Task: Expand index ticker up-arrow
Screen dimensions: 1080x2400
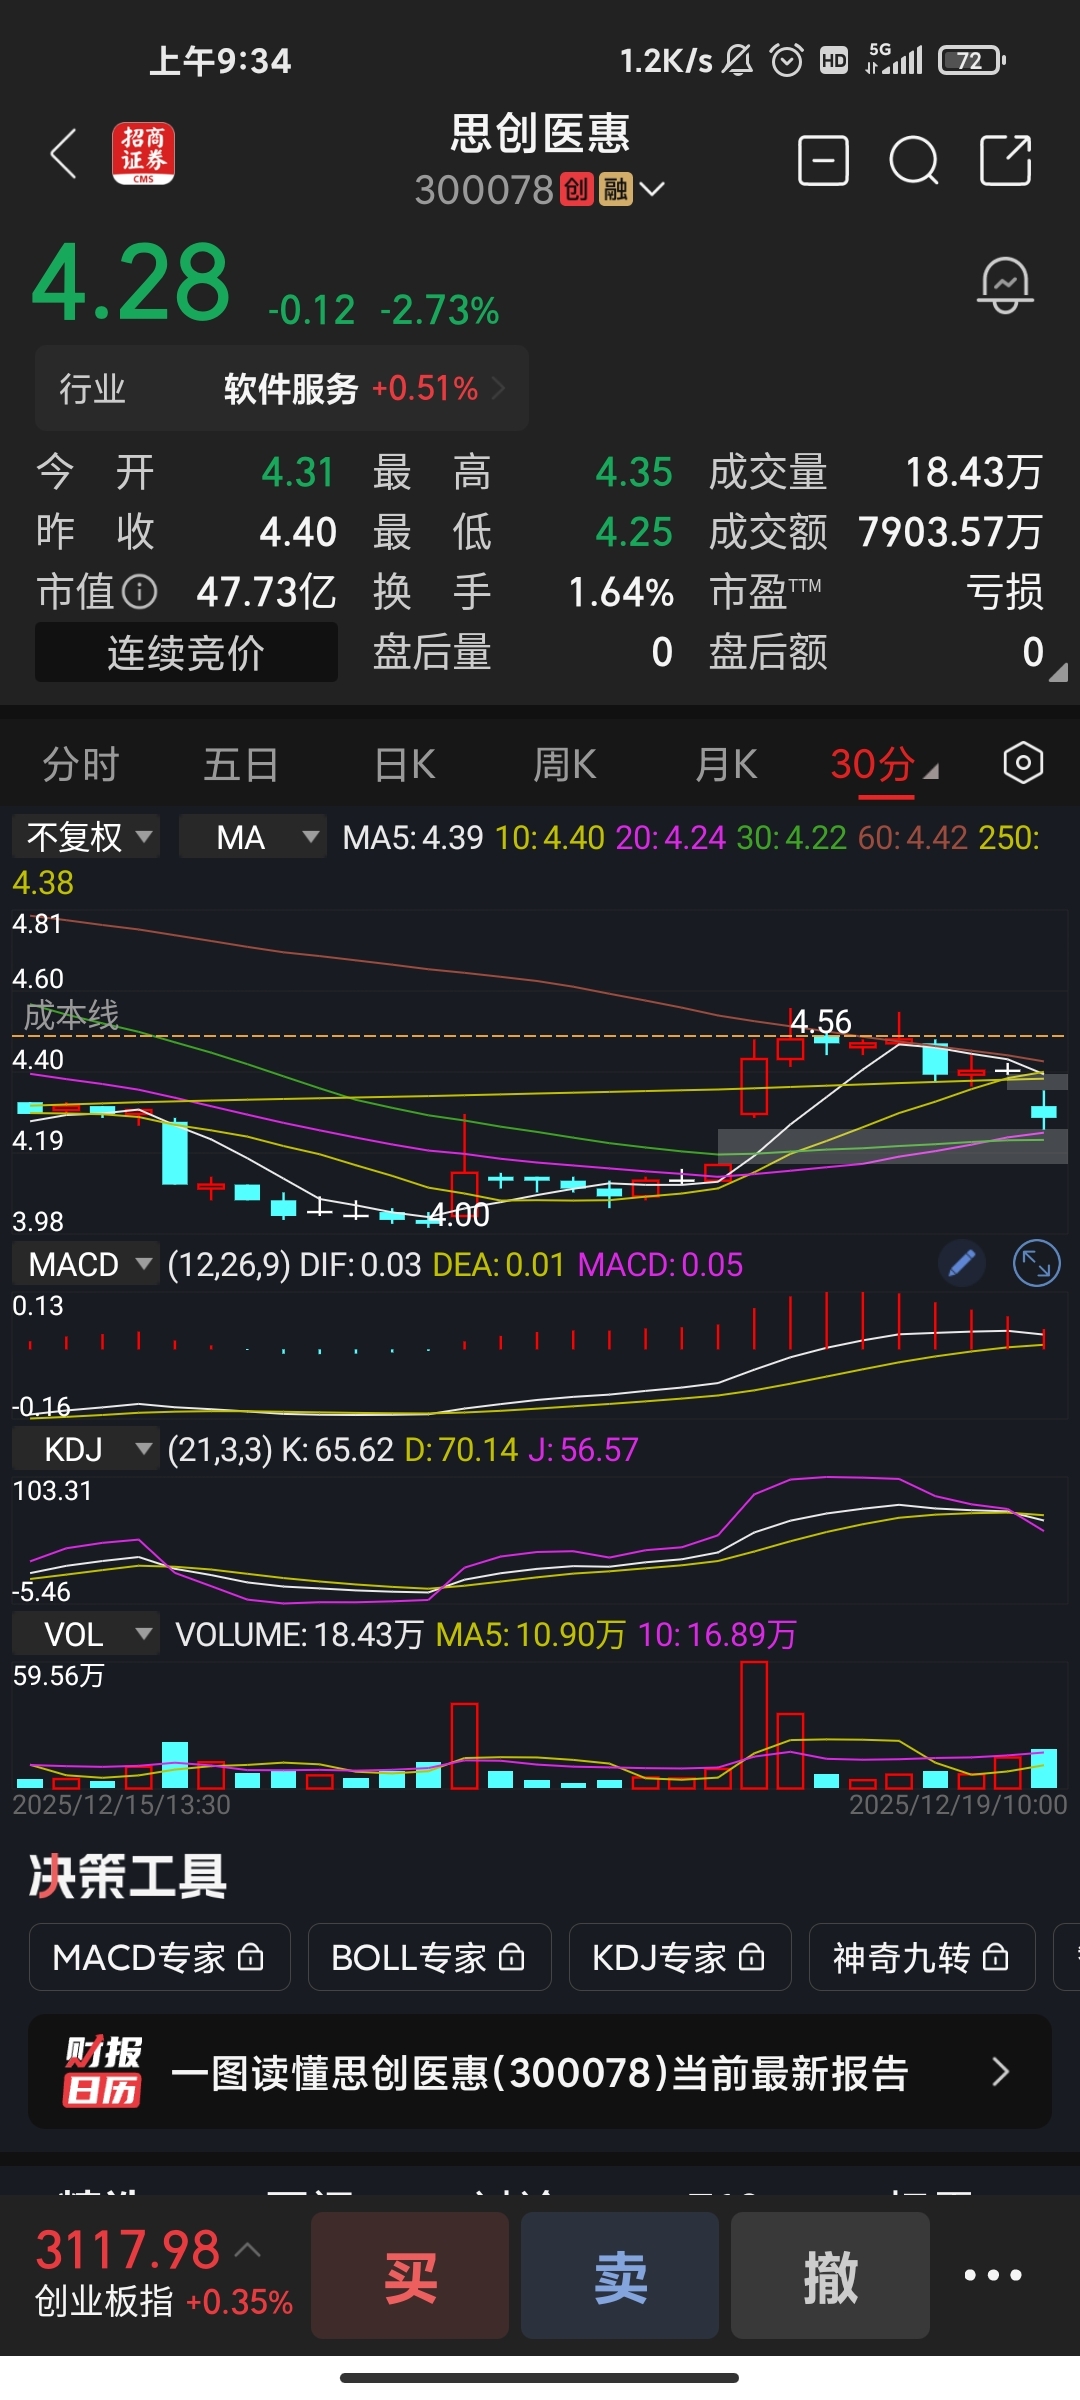Action: [x=248, y=2250]
